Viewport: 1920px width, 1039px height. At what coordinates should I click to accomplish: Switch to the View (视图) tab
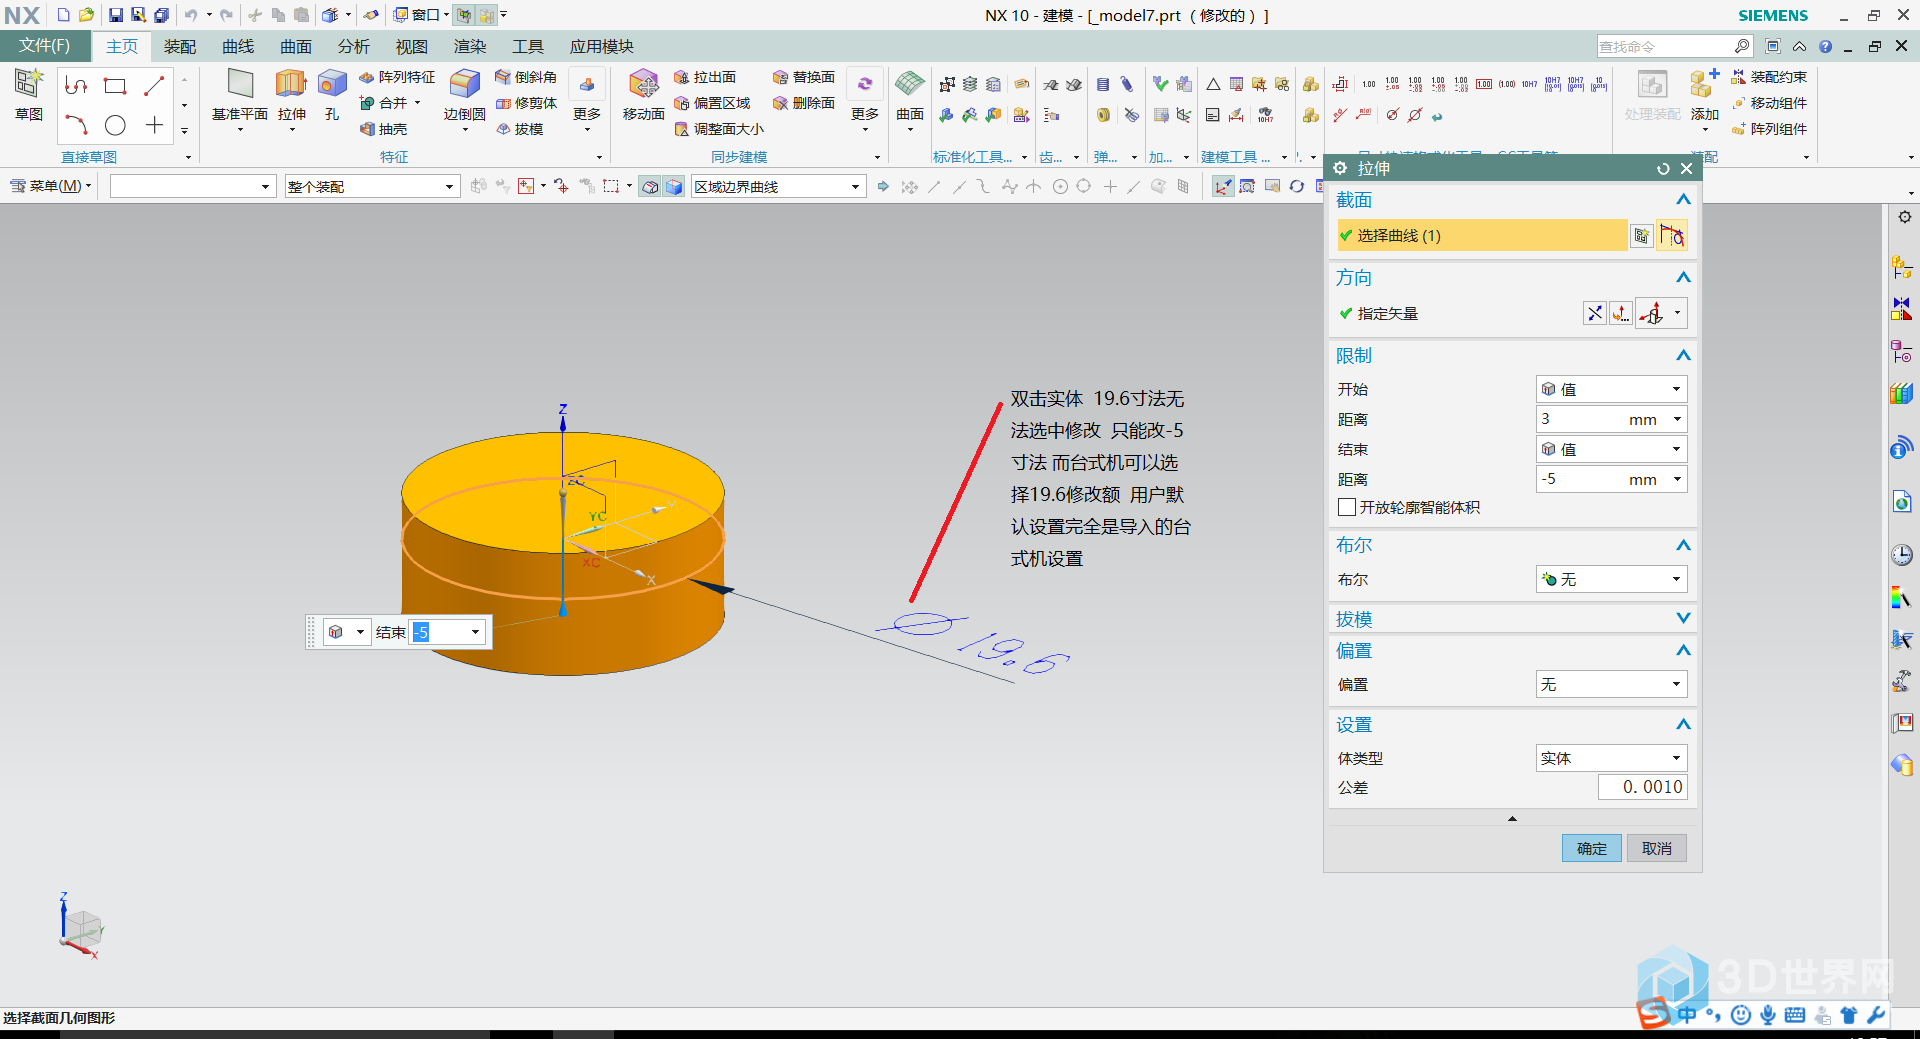click(x=411, y=47)
